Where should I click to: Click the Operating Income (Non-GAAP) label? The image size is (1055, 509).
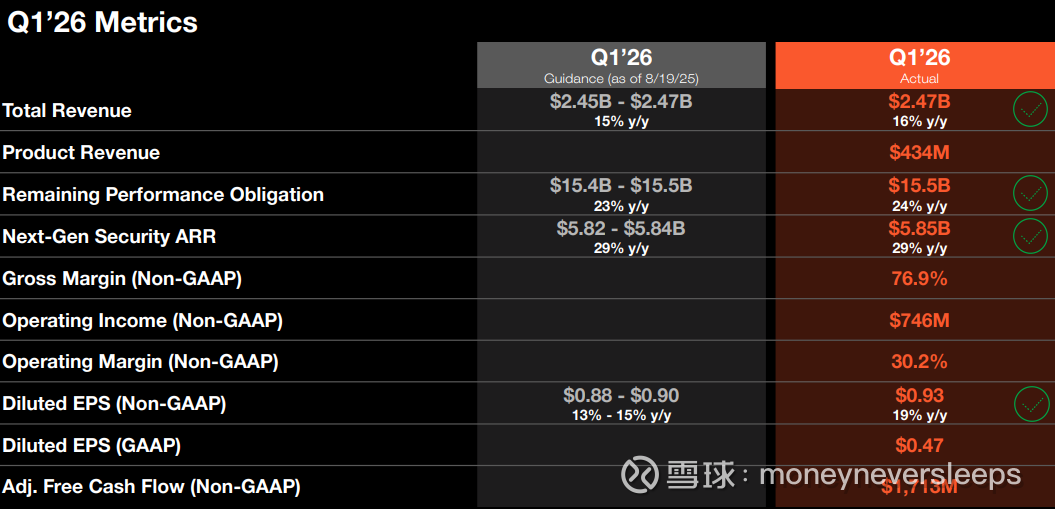pos(142,321)
